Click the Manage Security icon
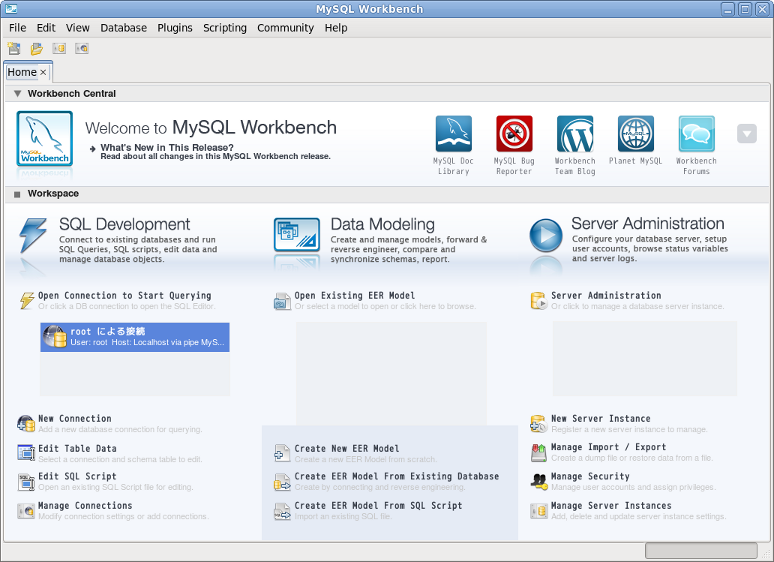Image resolution: width=774 pixels, height=562 pixels. [x=539, y=482]
